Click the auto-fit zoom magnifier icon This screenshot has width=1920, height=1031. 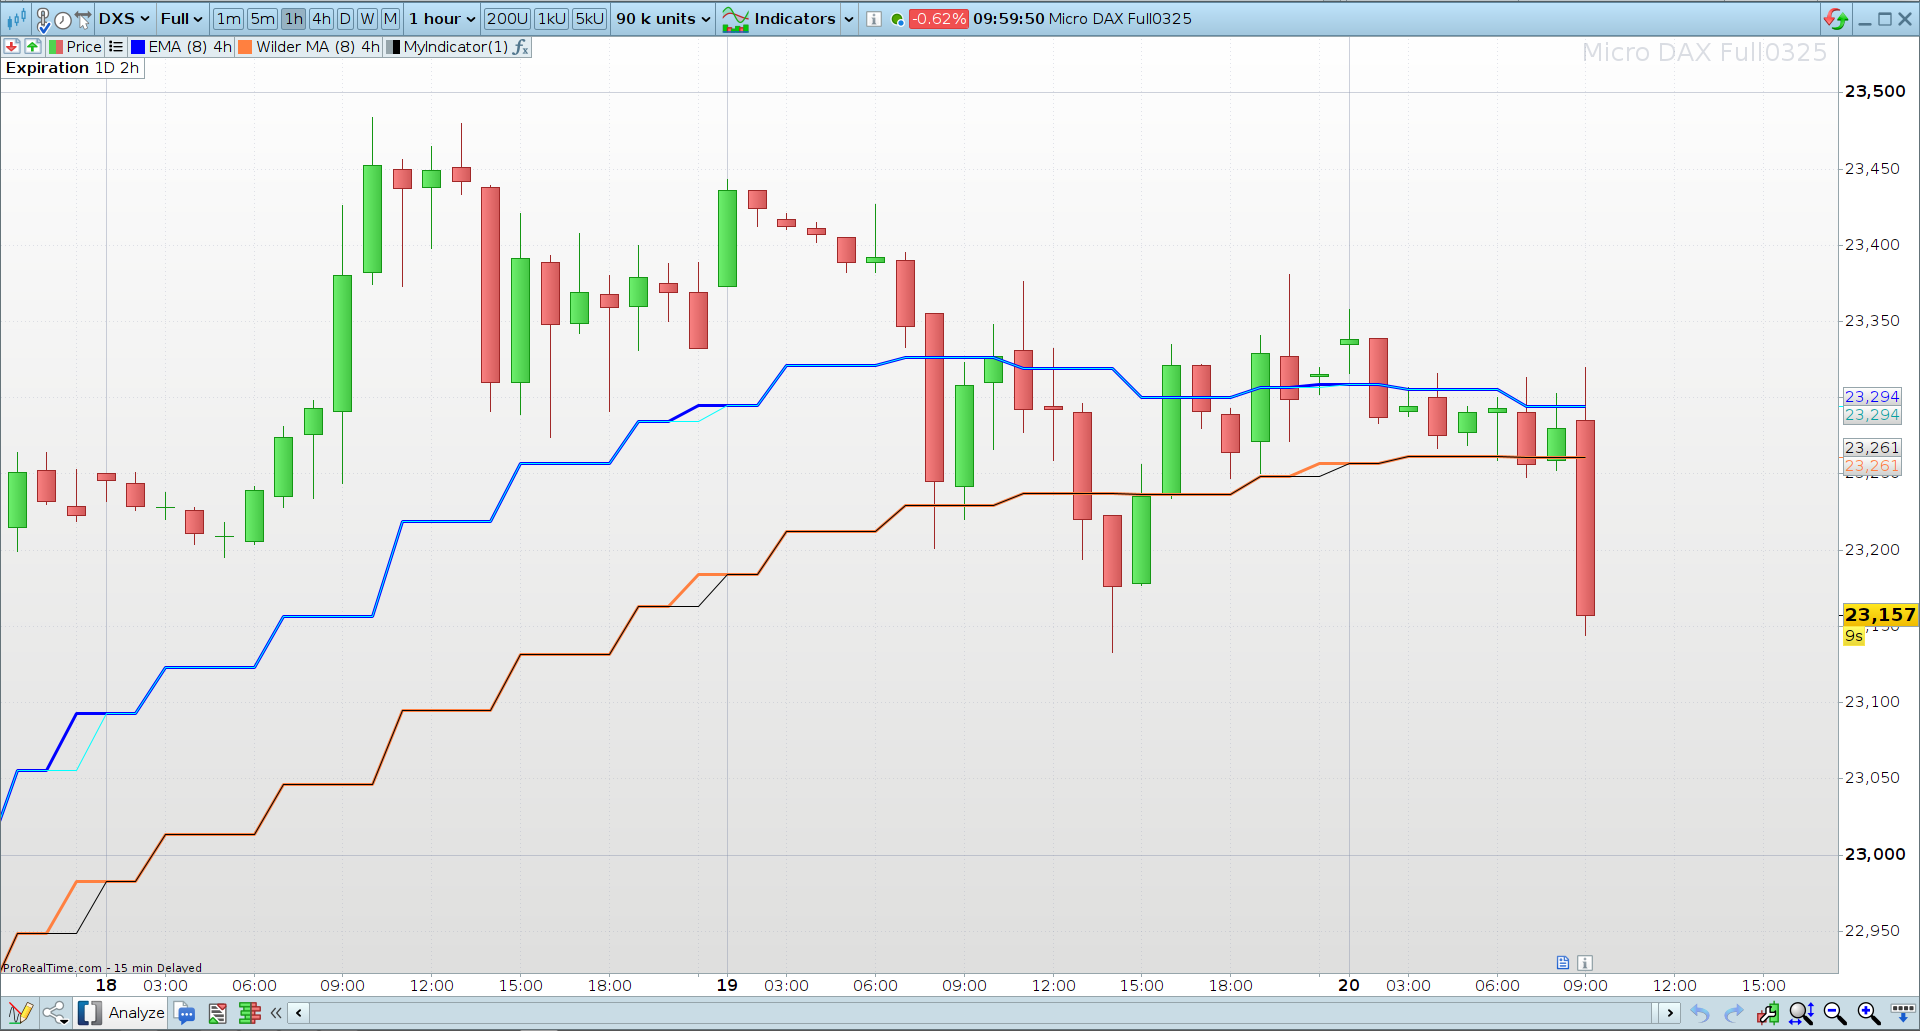tap(1801, 1013)
